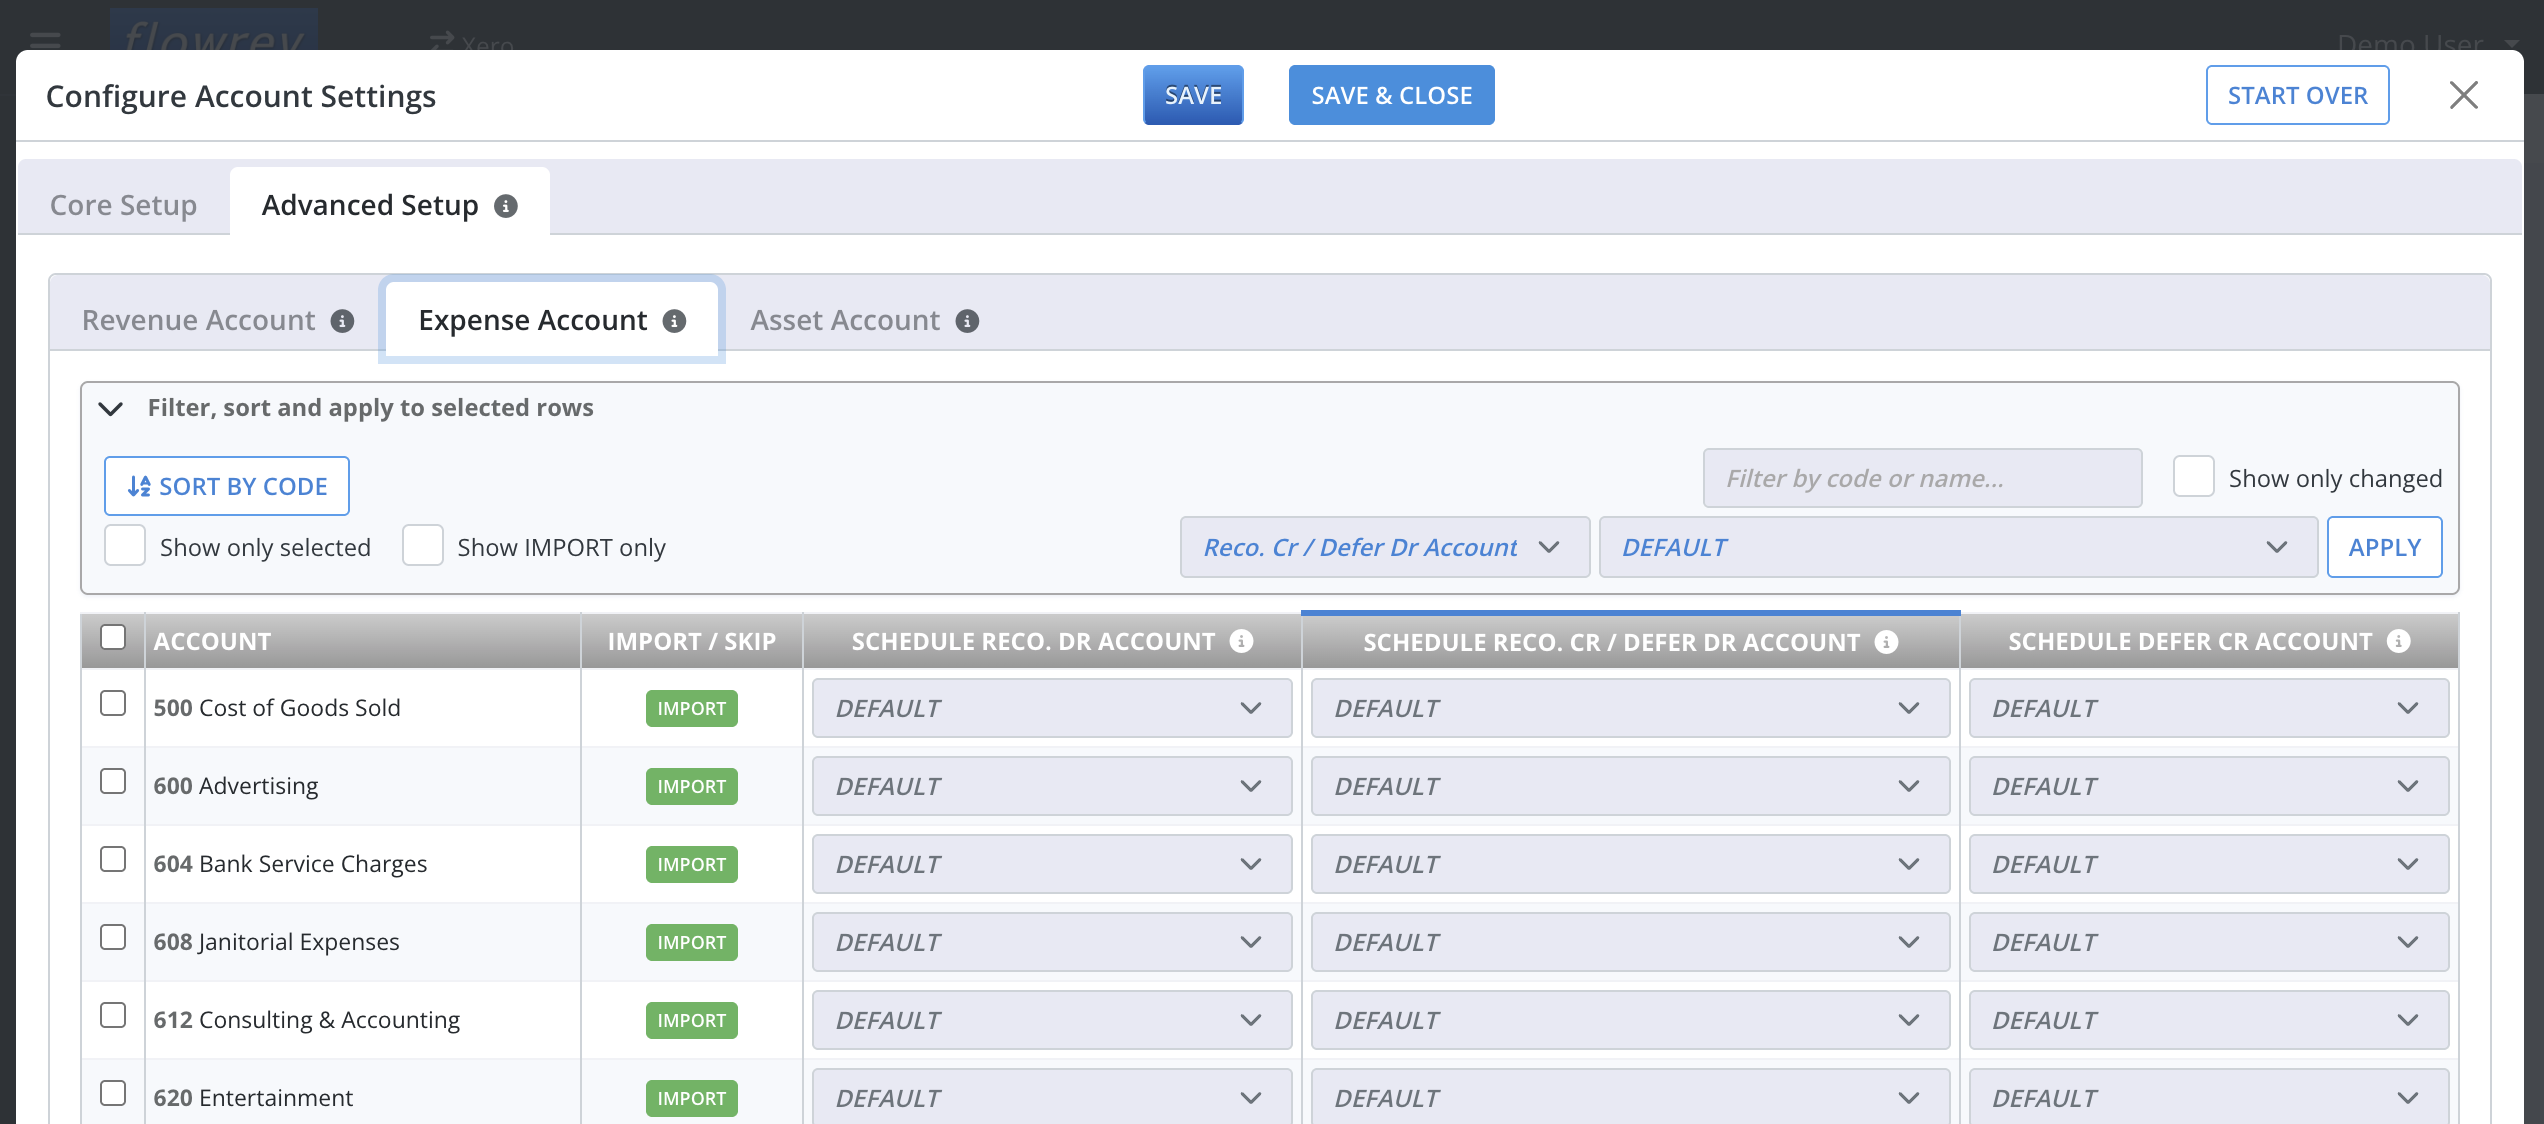Select 612 Consulting & Accounting checkbox
2544x1124 pixels.
click(113, 1015)
